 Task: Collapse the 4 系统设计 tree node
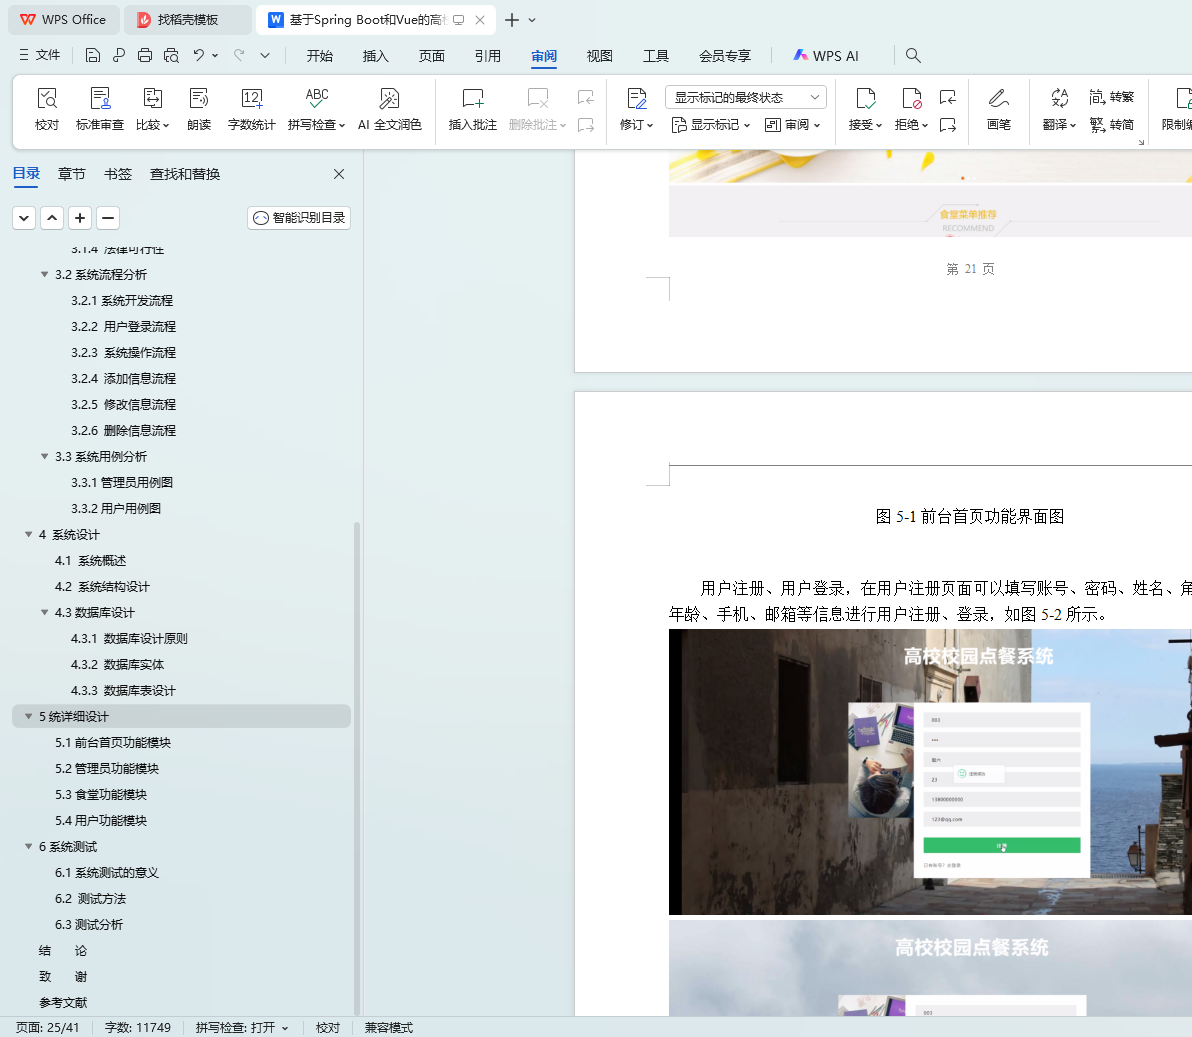point(29,534)
